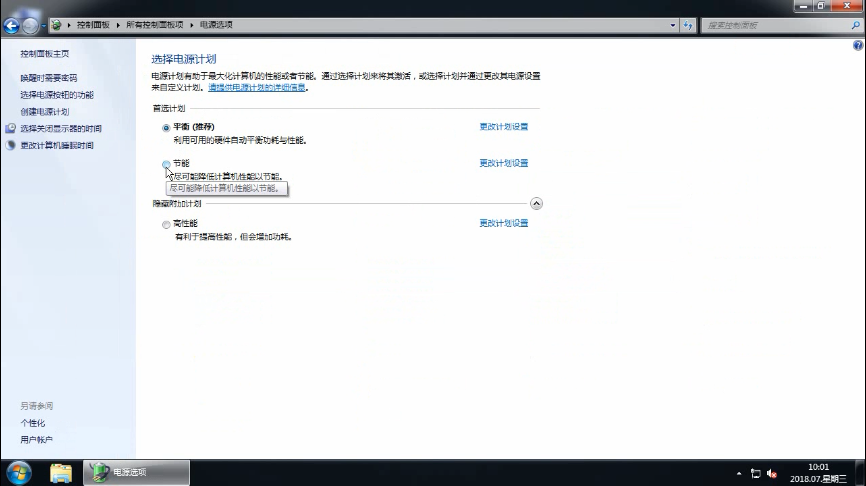
Task: Open 个性化 under see also
Action: click(x=33, y=423)
